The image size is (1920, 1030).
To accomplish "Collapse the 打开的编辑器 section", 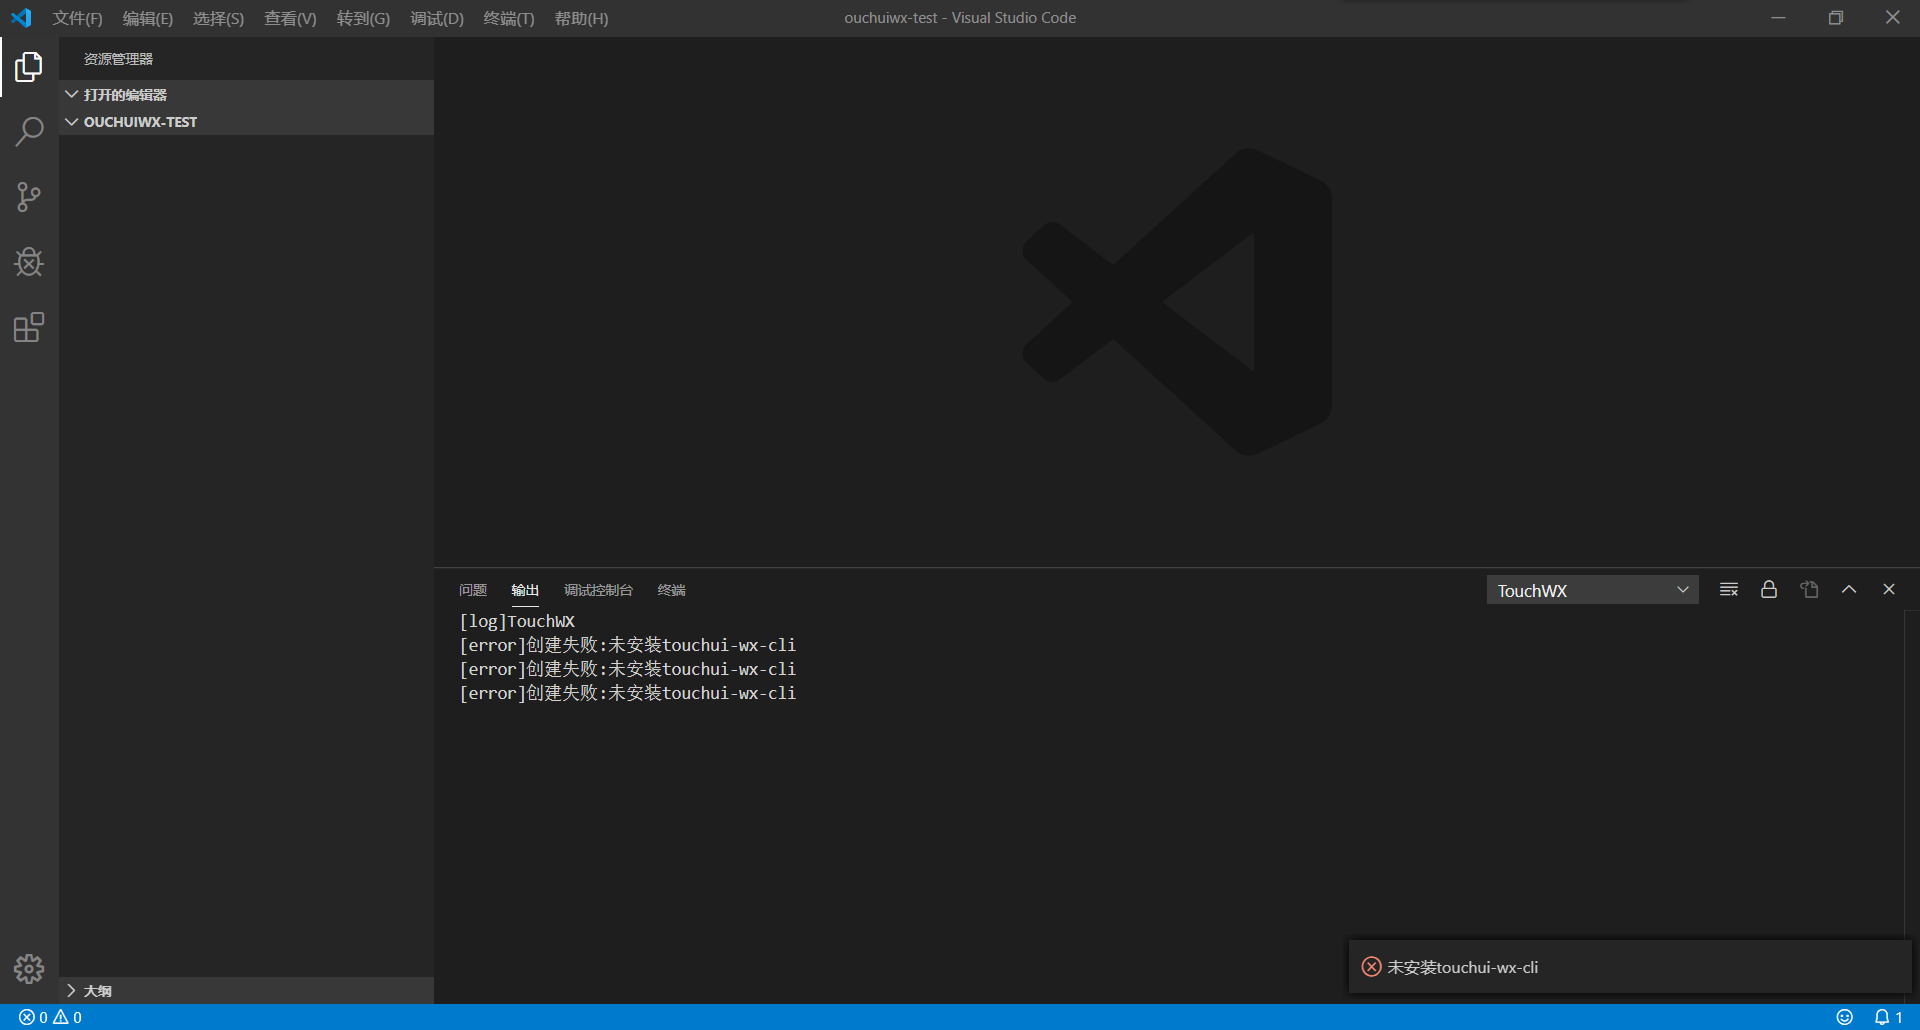I will point(246,94).
